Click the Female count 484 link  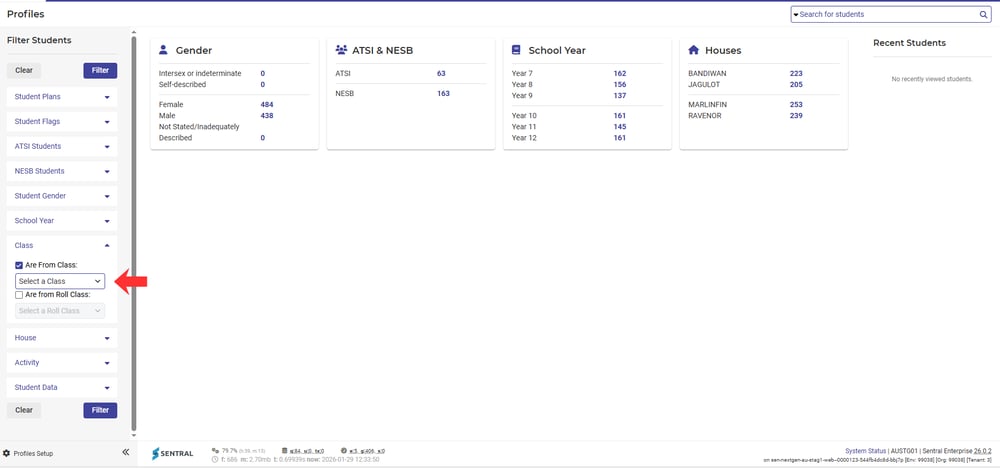point(267,104)
